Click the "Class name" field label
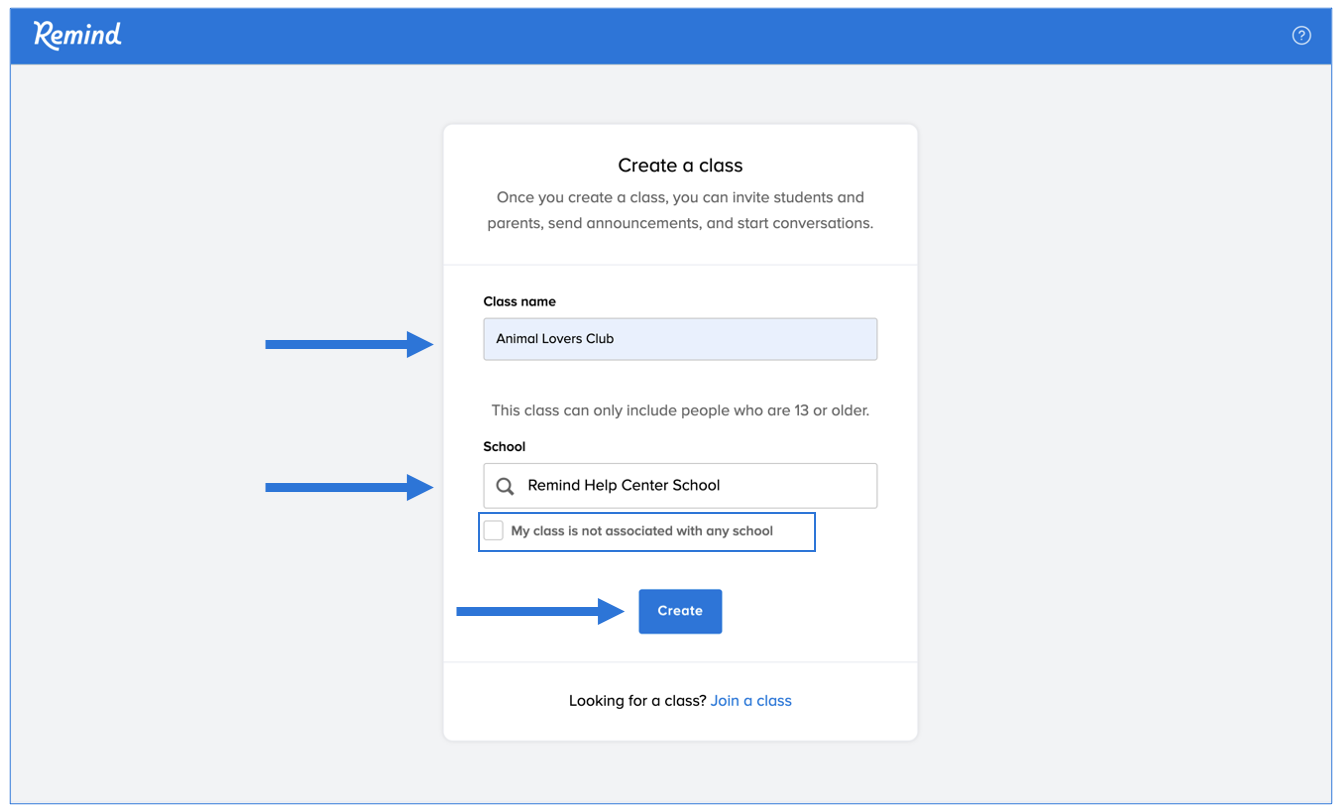The image size is (1342, 812). tap(519, 301)
